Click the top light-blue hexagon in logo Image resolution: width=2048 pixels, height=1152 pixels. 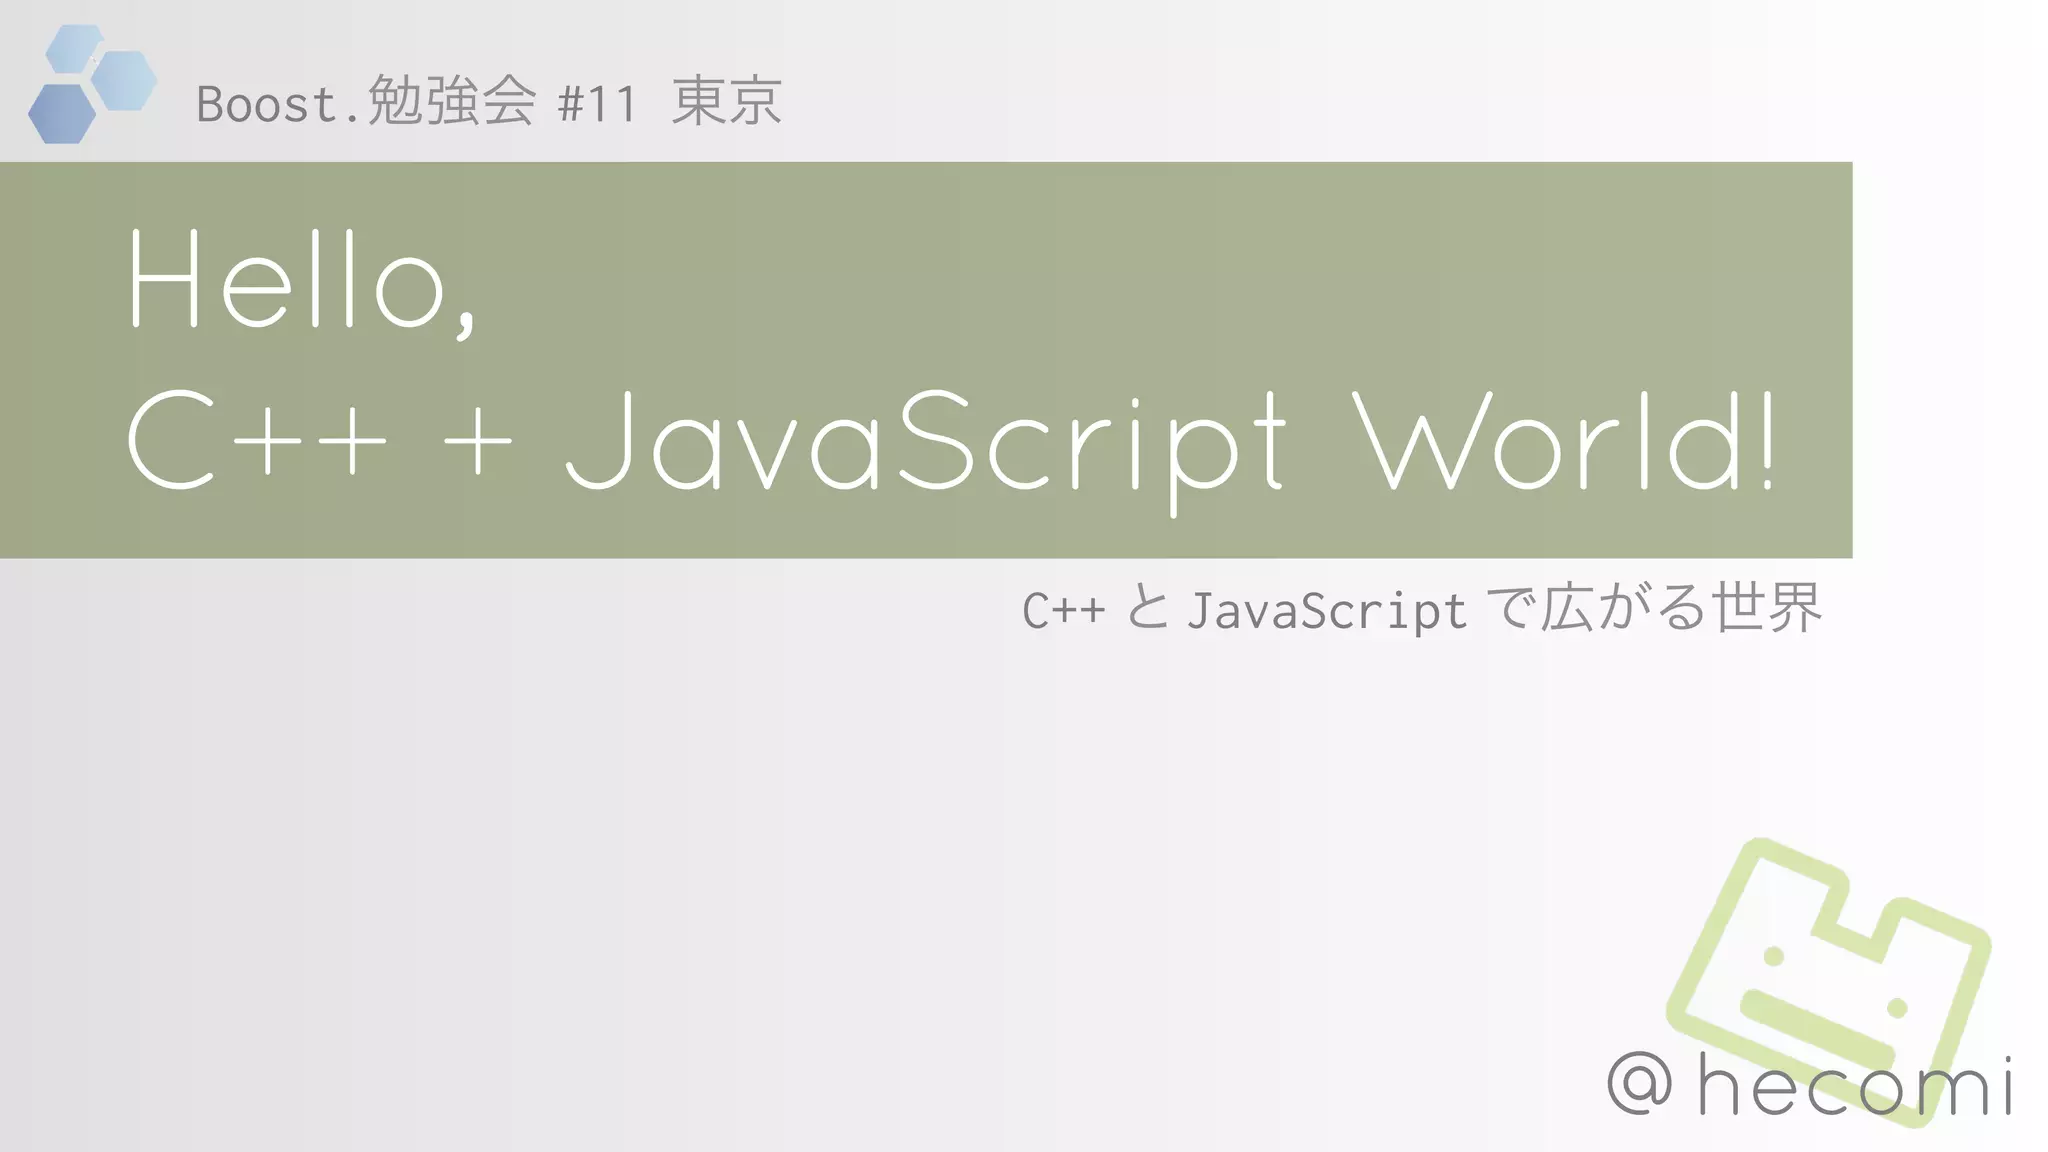coord(75,48)
